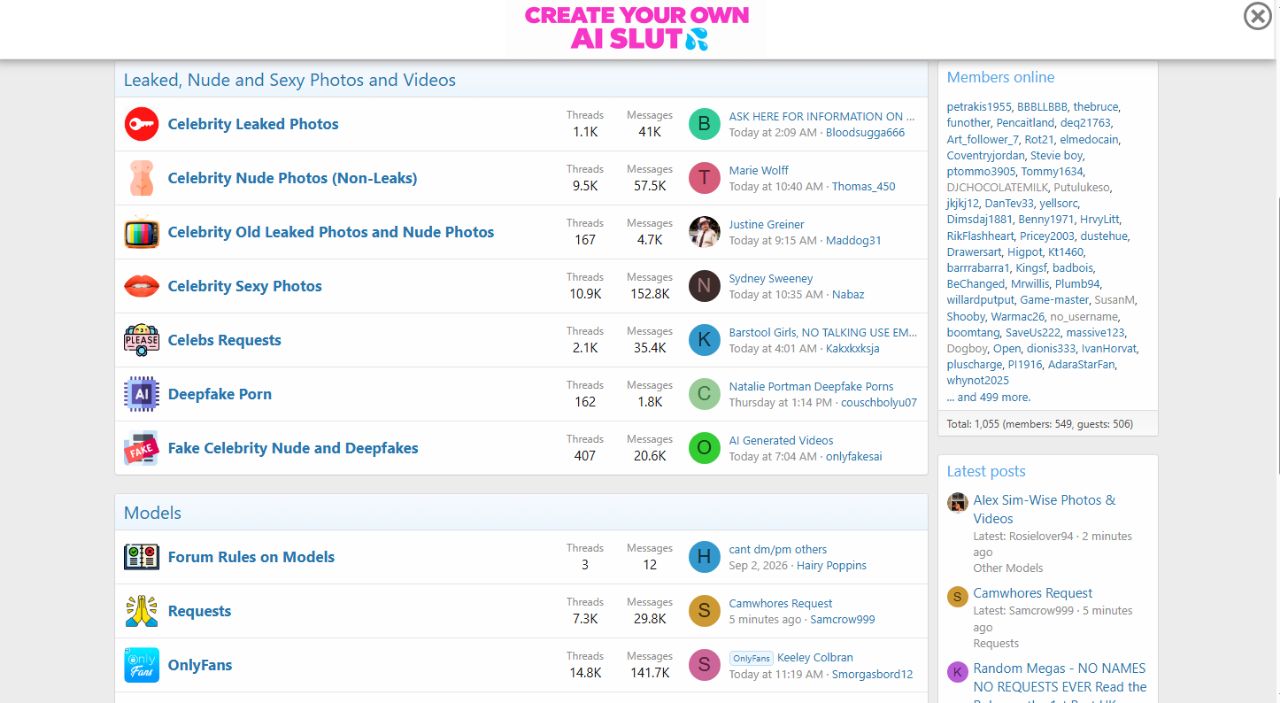Screen dimensions: 1280x703
Task: Click the light green C user avatar
Action: pos(704,394)
